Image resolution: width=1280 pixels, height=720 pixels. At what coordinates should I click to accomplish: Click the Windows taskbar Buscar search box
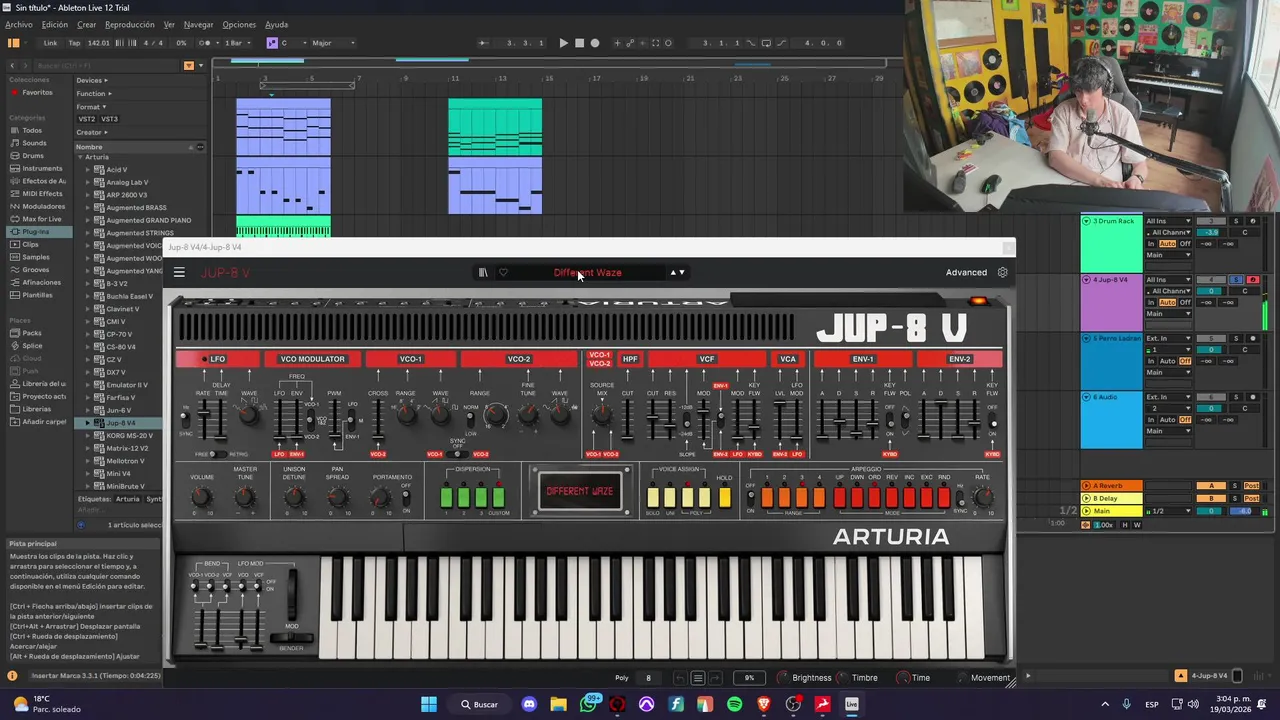point(480,704)
